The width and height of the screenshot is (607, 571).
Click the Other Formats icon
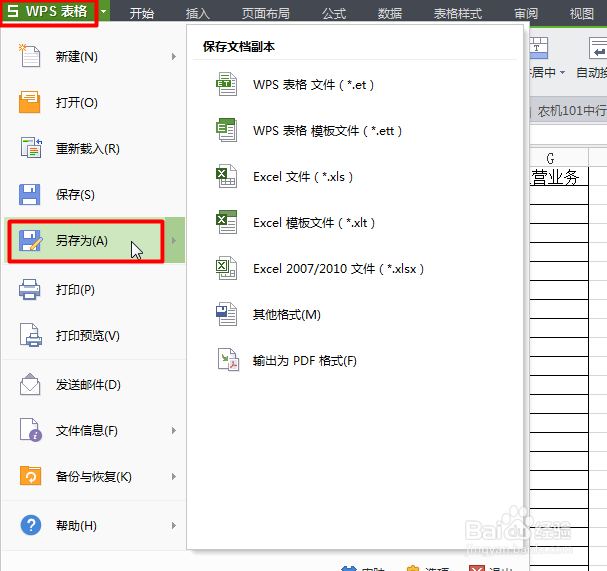pos(226,314)
